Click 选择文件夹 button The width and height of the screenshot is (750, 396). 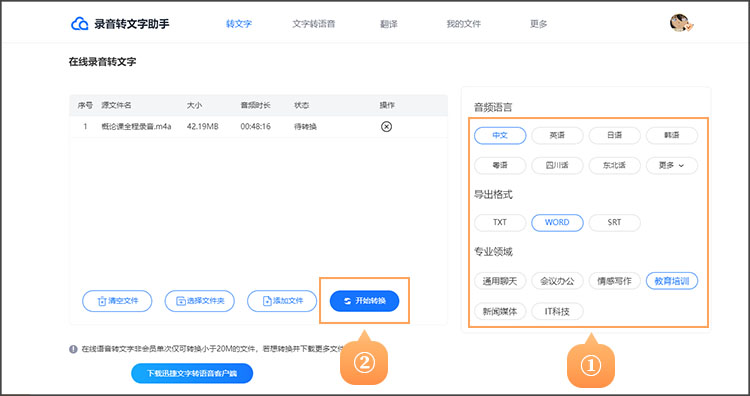coord(199,301)
